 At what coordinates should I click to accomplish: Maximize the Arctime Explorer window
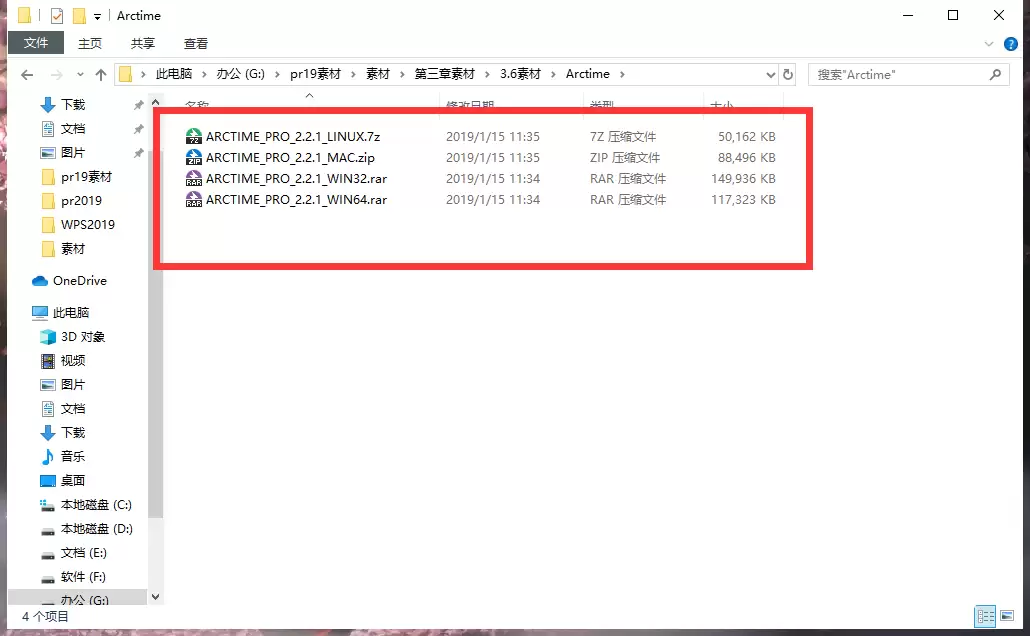click(x=953, y=15)
